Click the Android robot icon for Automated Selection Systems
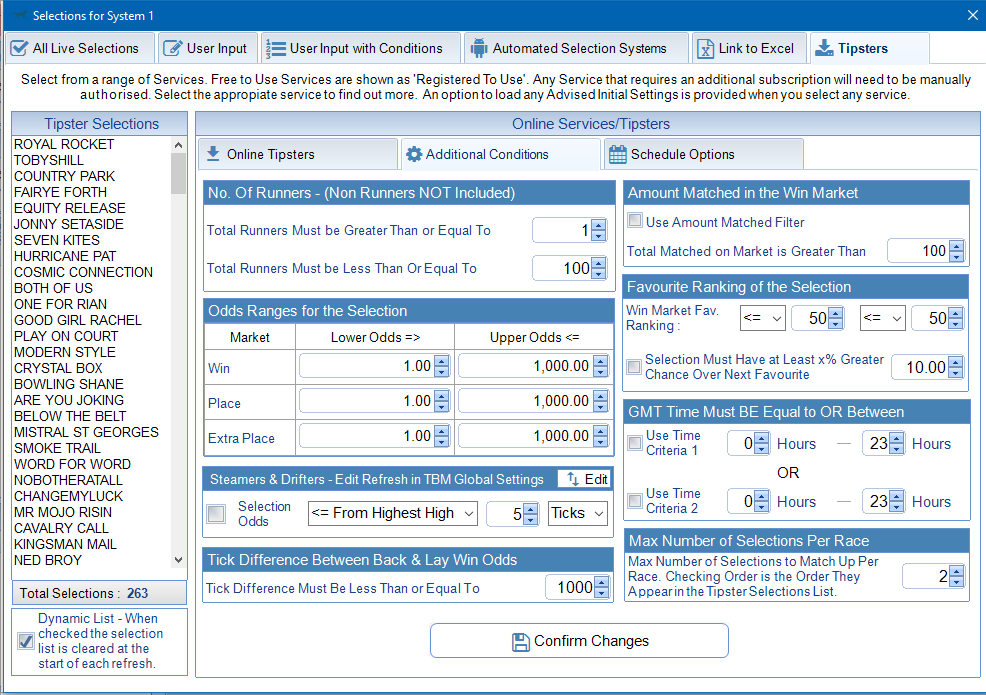Screen dimensions: 986x695 478,48
